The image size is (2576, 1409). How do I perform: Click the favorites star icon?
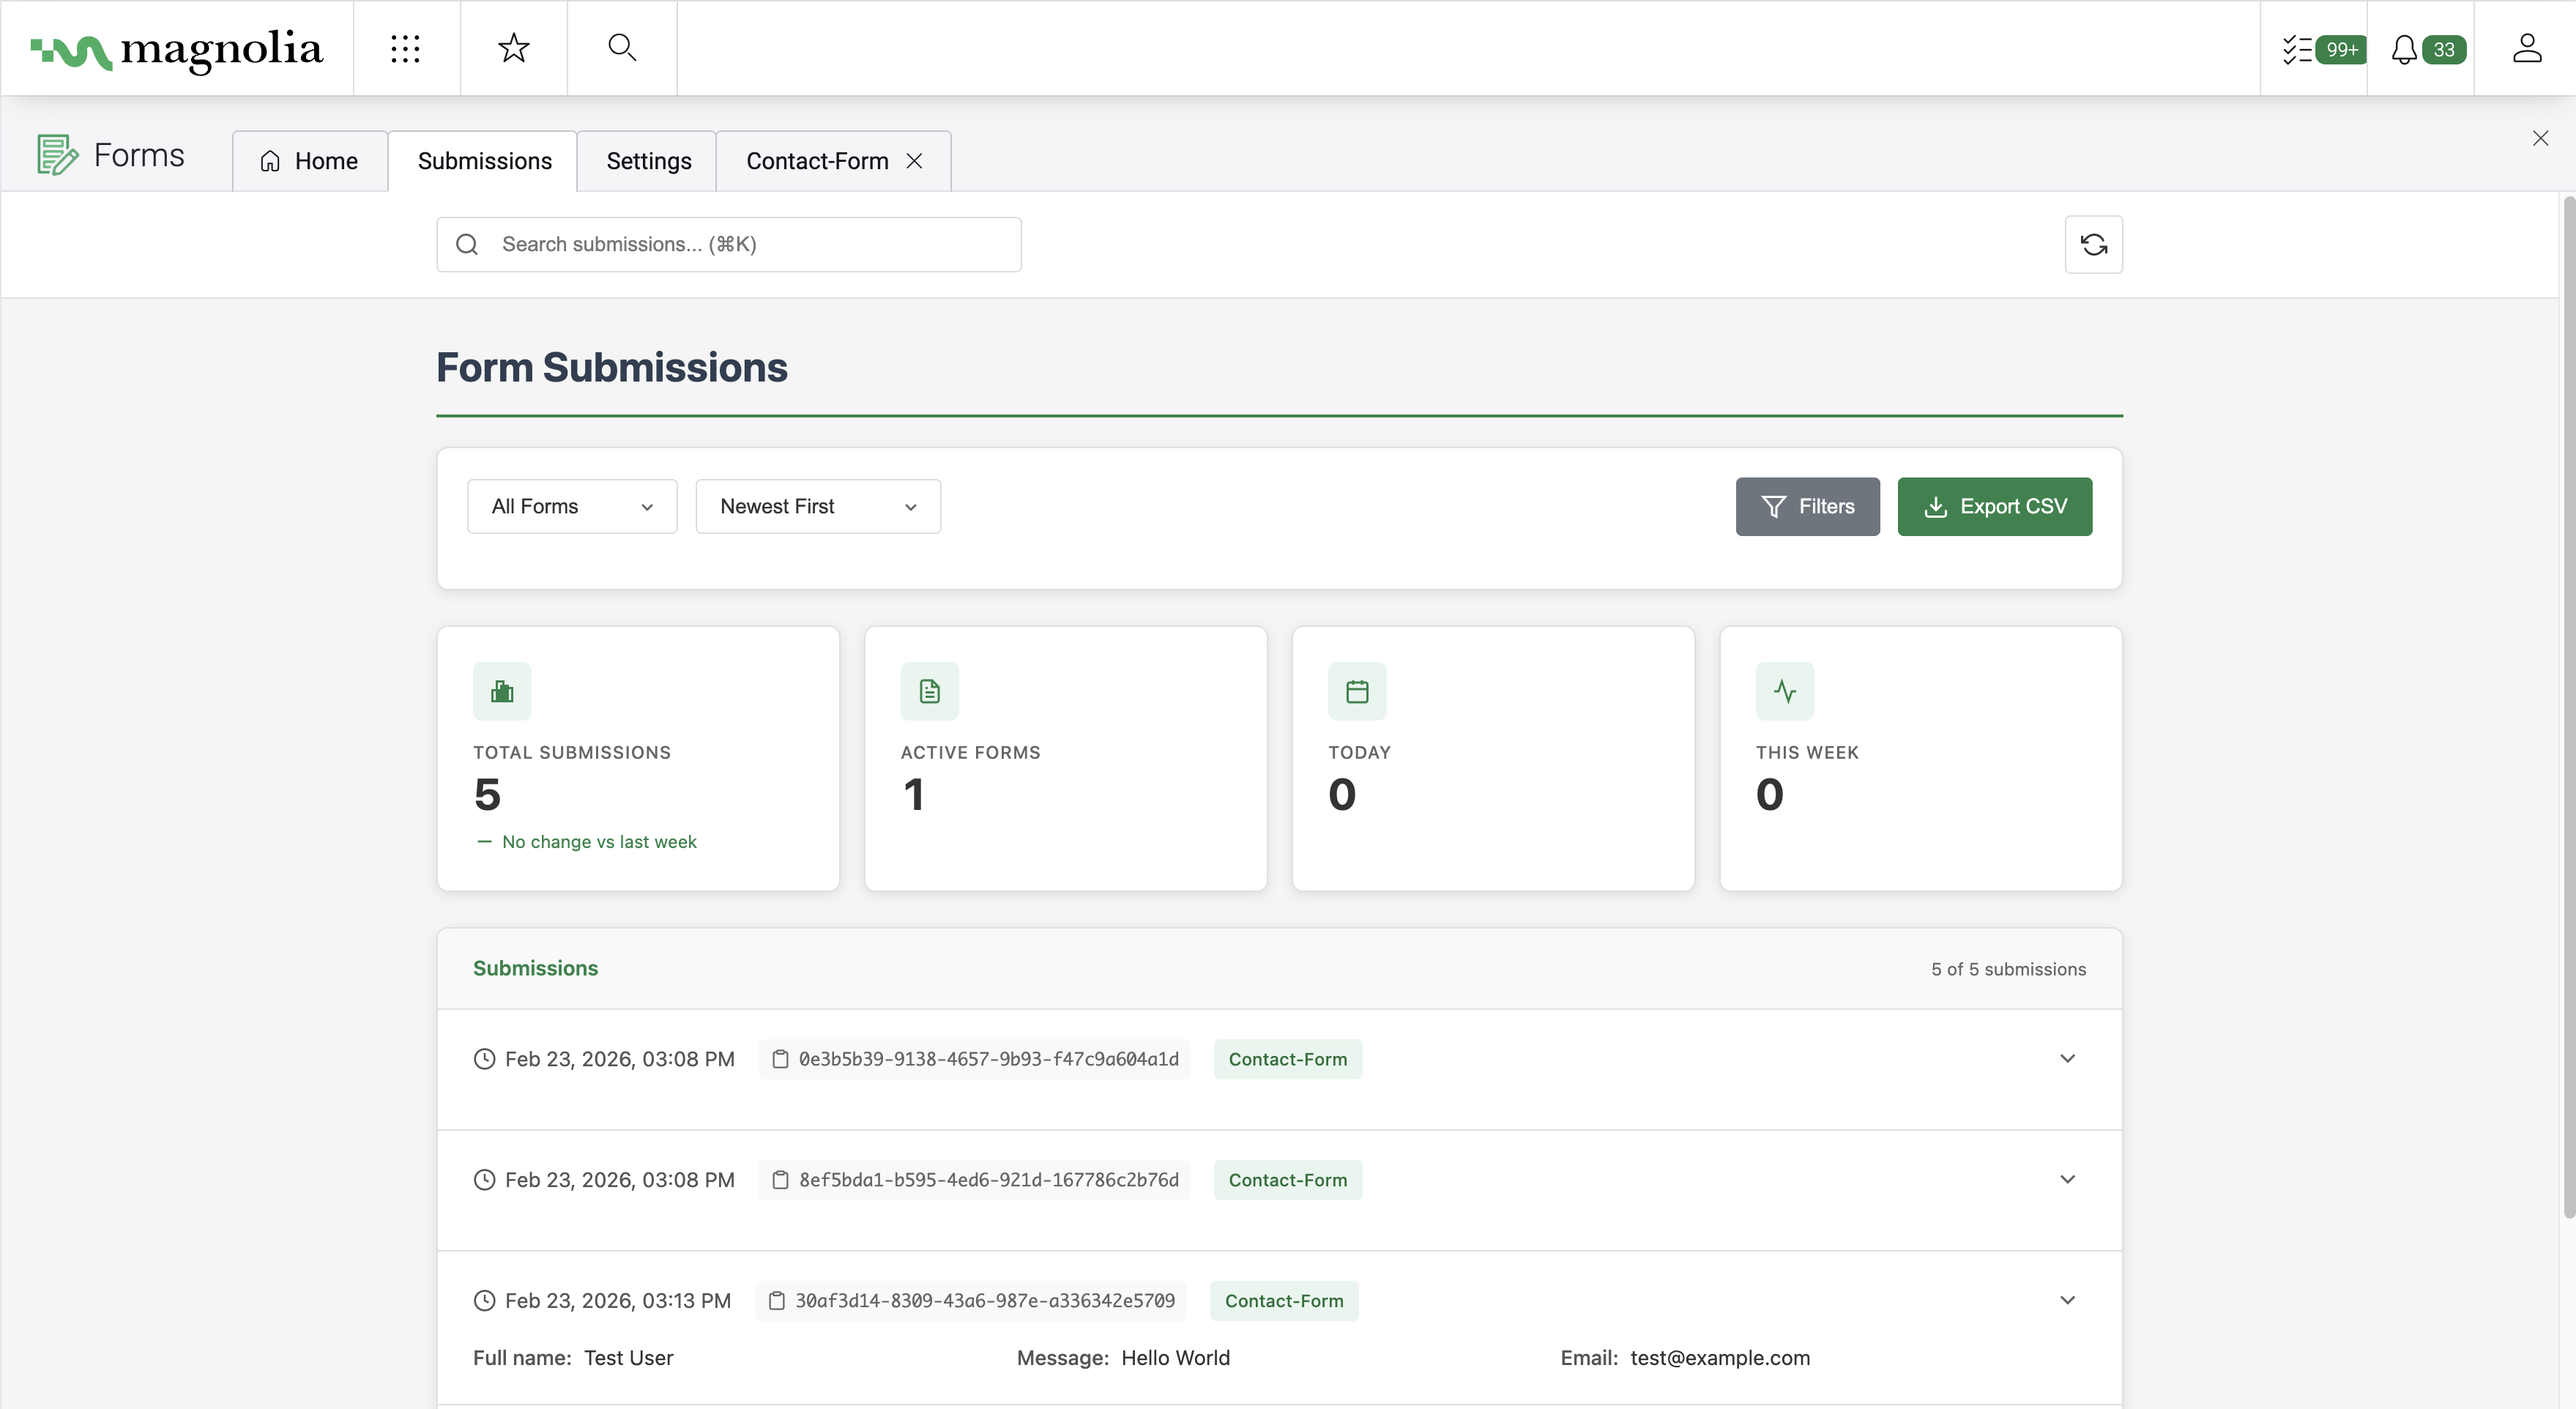coord(513,48)
